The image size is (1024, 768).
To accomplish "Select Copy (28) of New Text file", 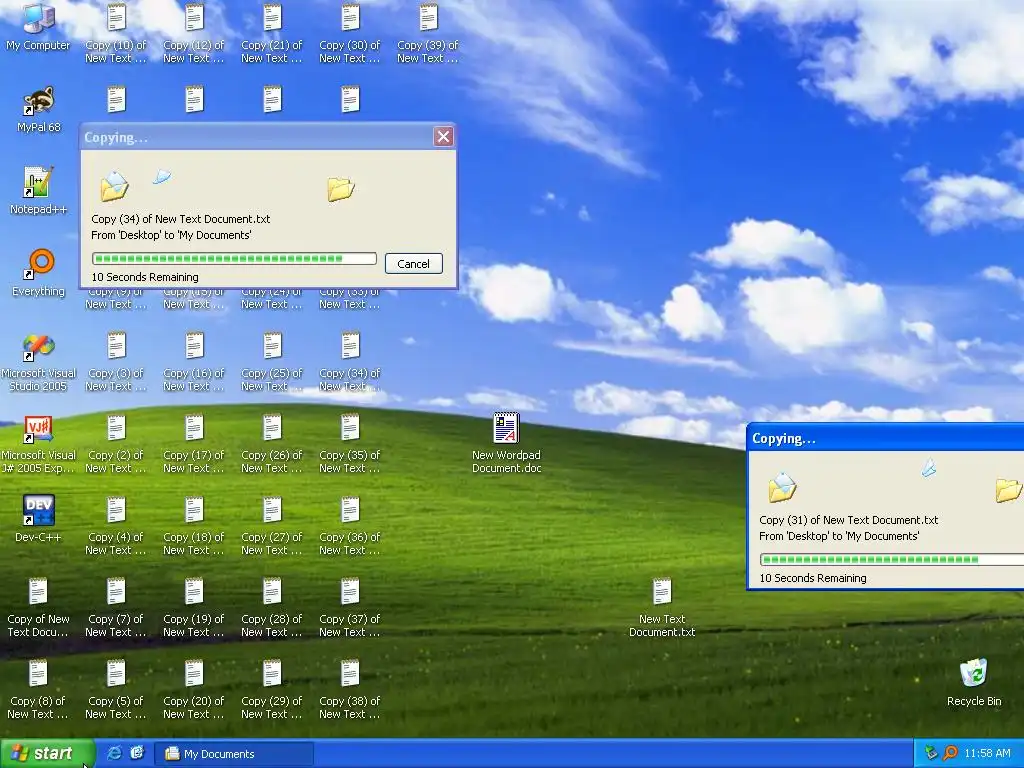I will pos(272,607).
